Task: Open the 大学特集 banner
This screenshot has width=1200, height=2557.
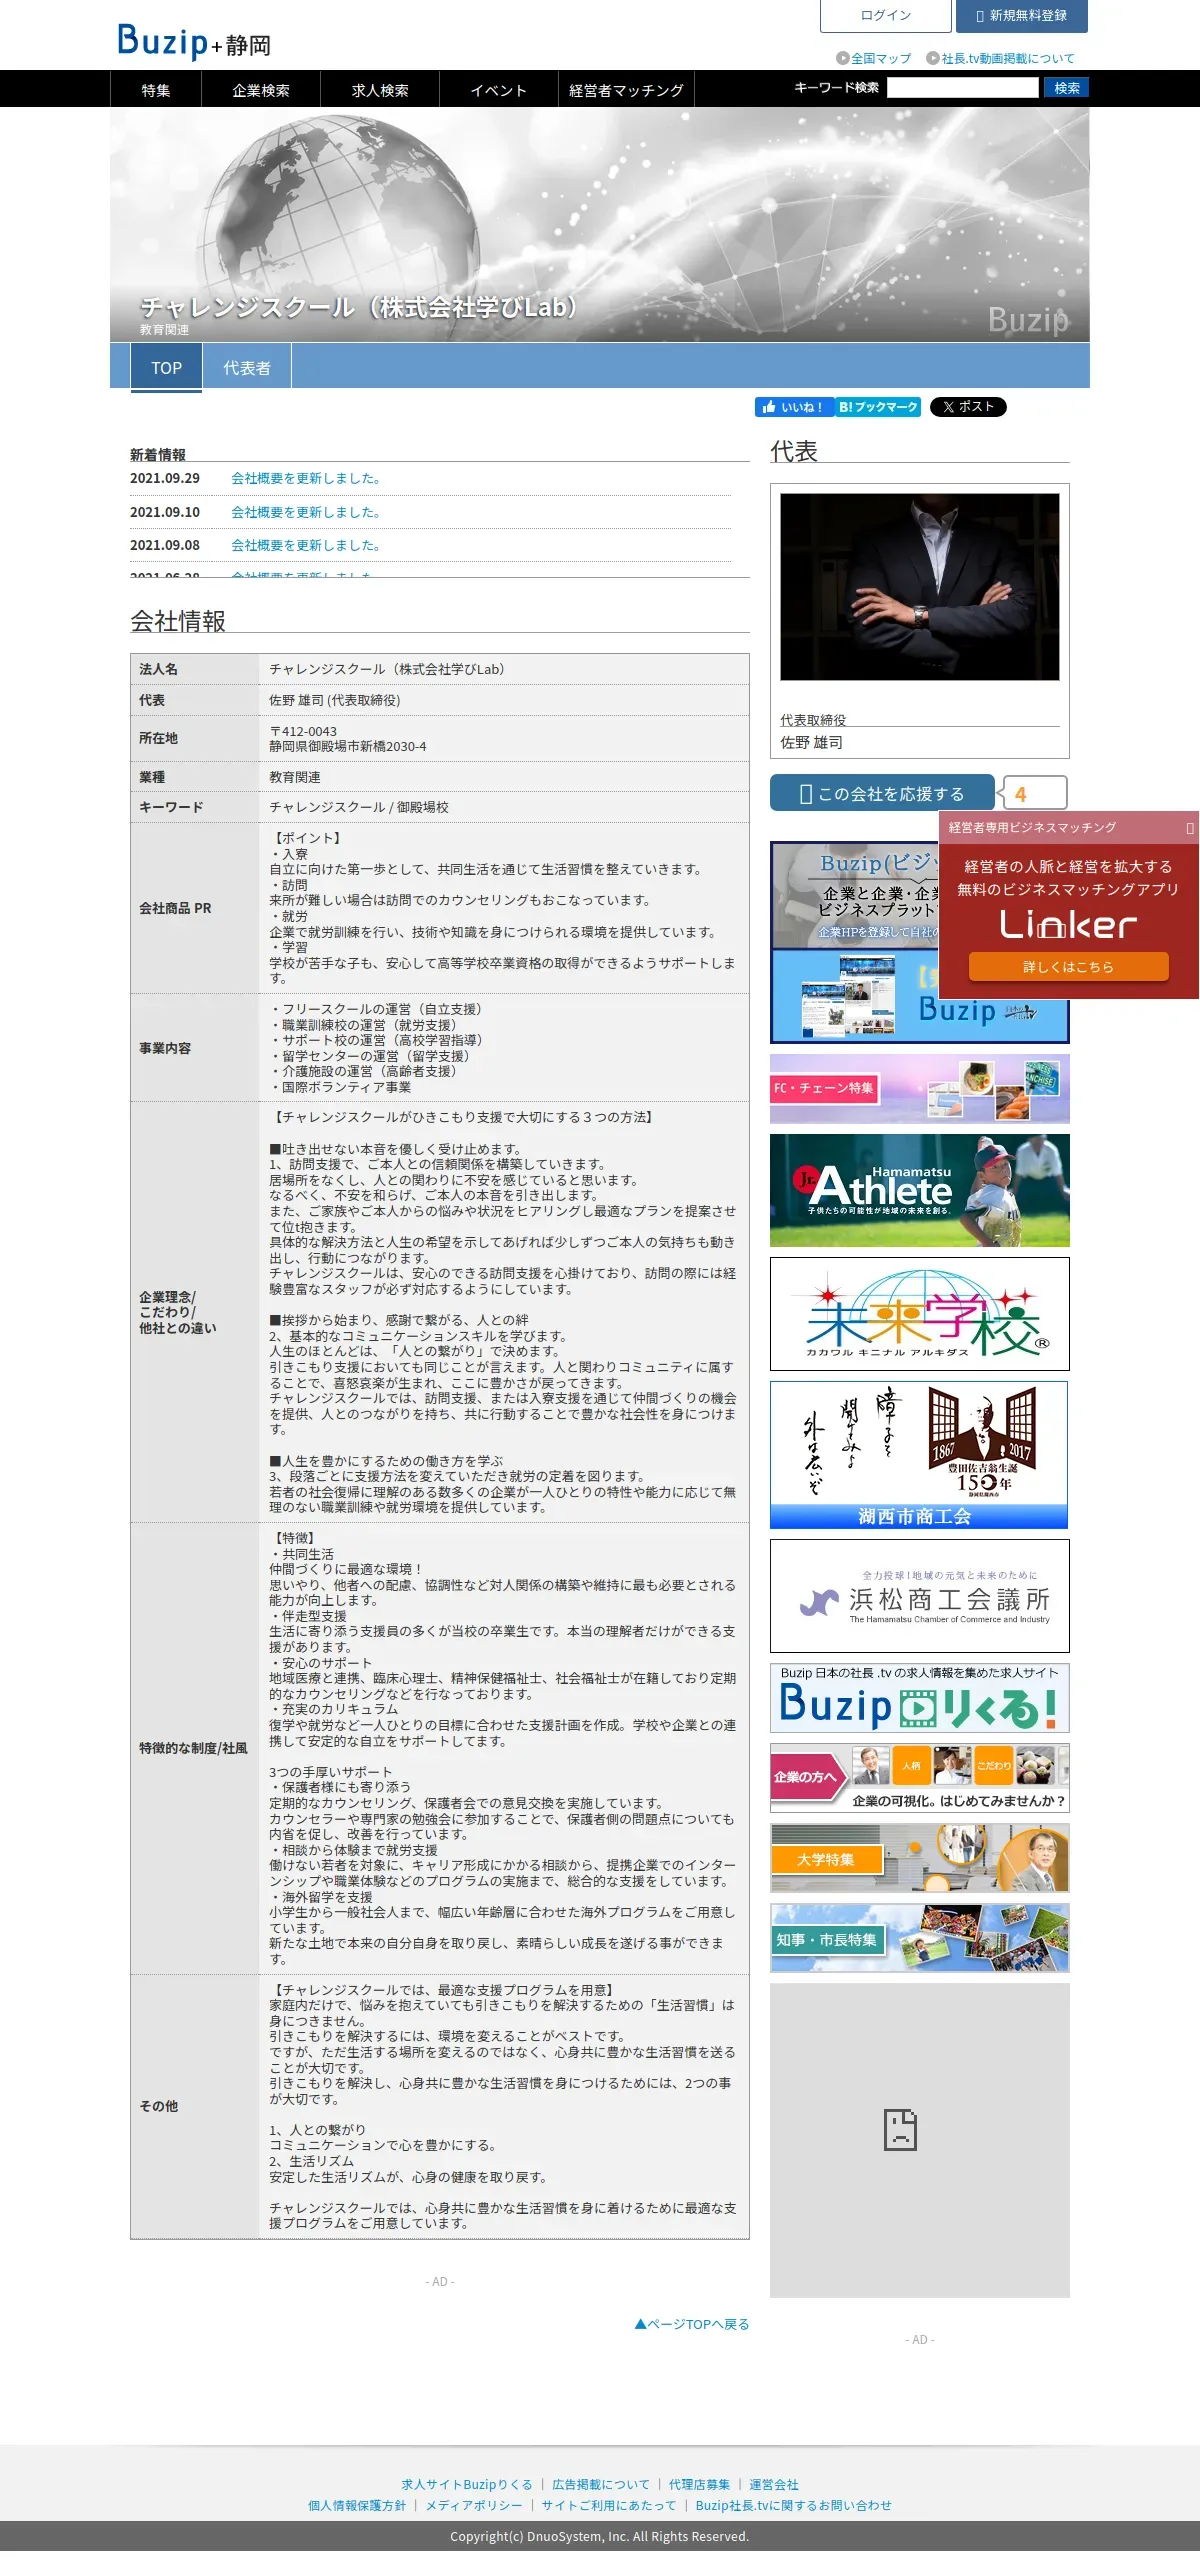Action: click(x=919, y=1858)
